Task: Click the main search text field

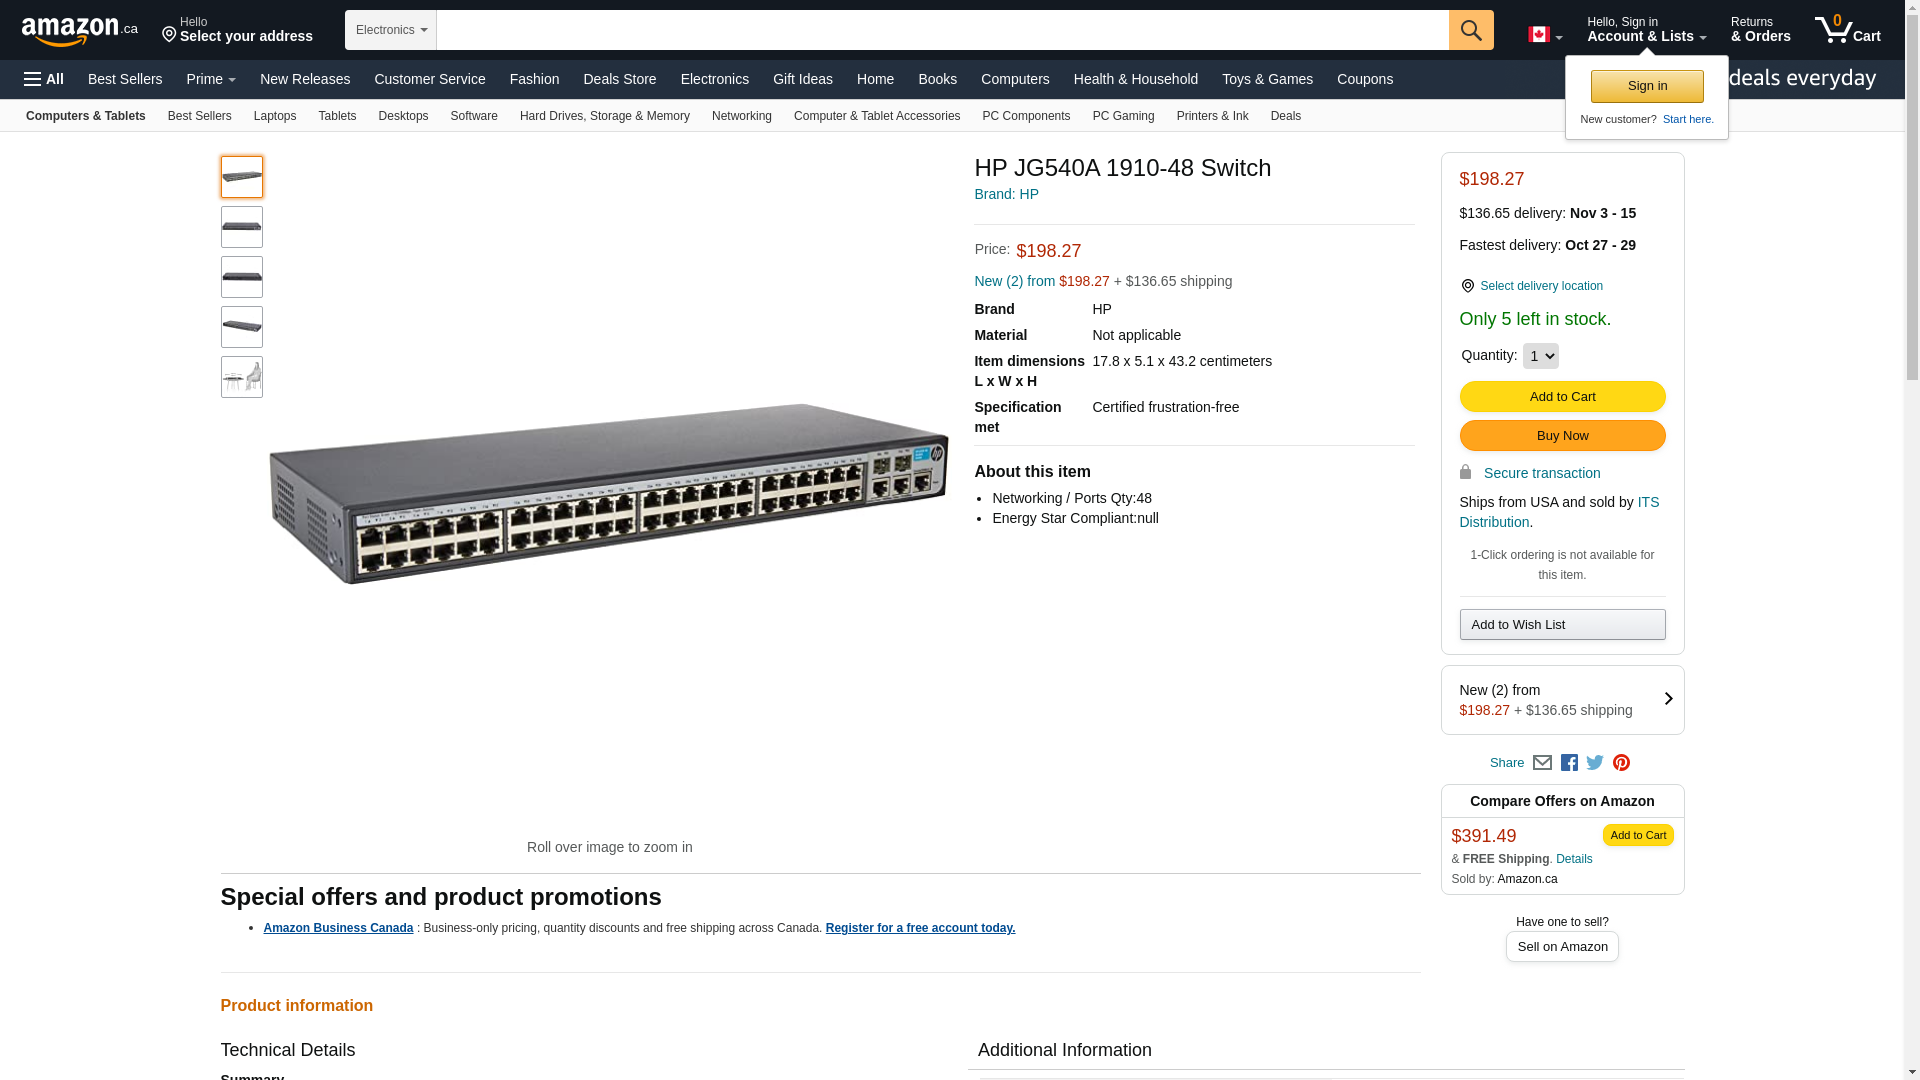Action: 942,30
